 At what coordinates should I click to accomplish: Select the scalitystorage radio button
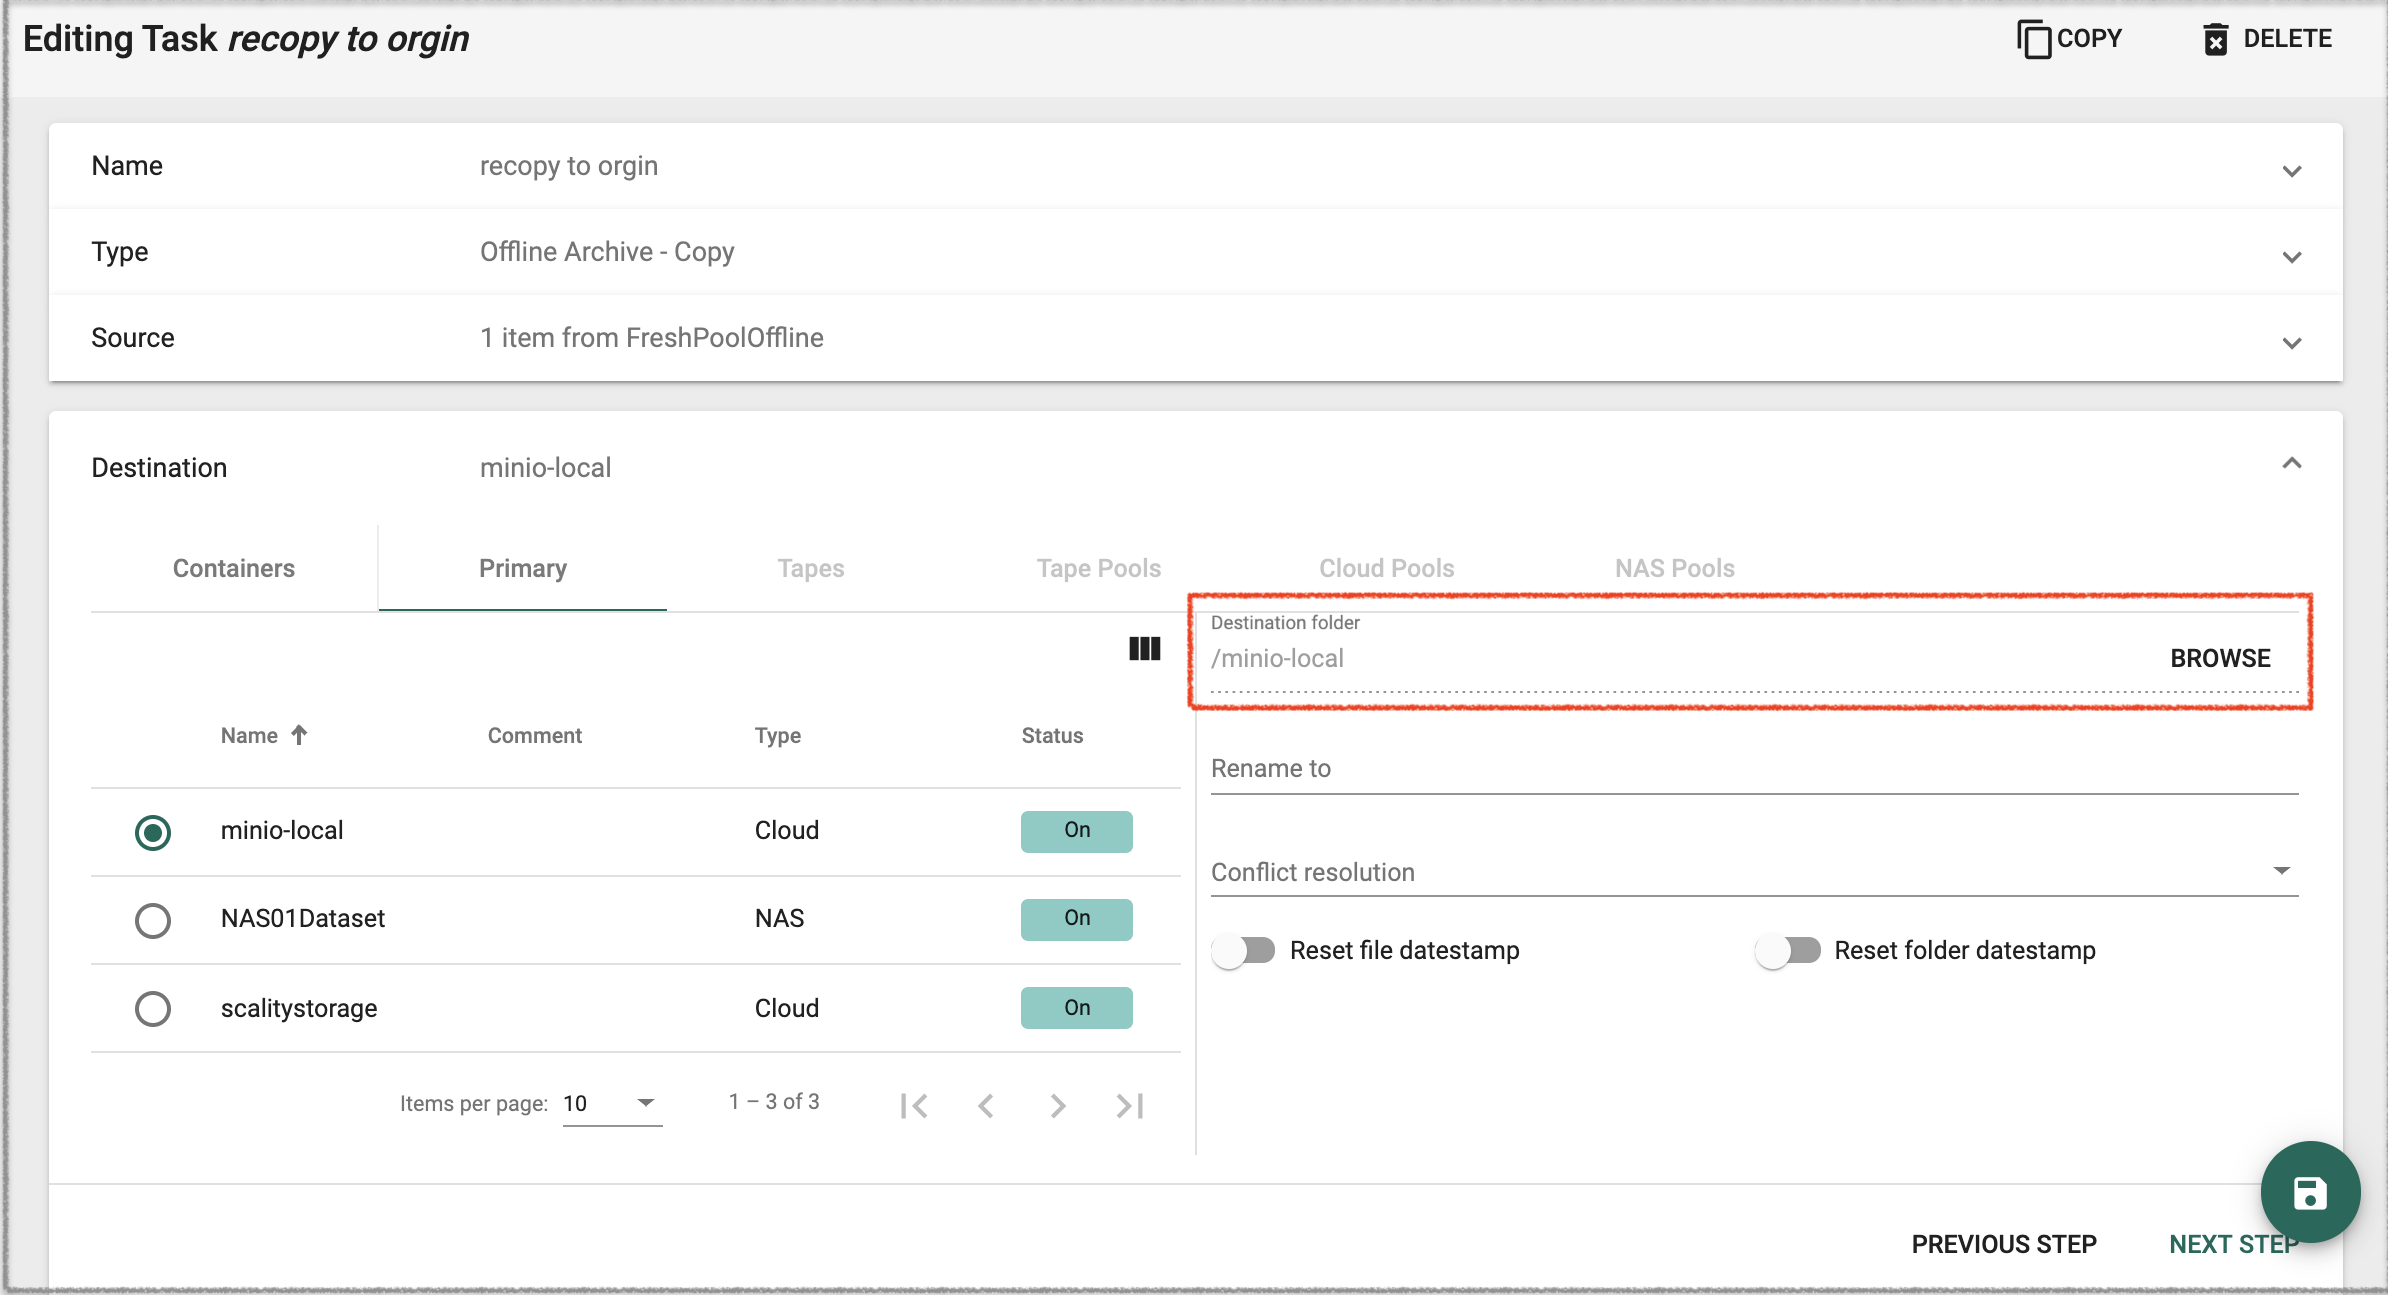pyautogui.click(x=153, y=1008)
